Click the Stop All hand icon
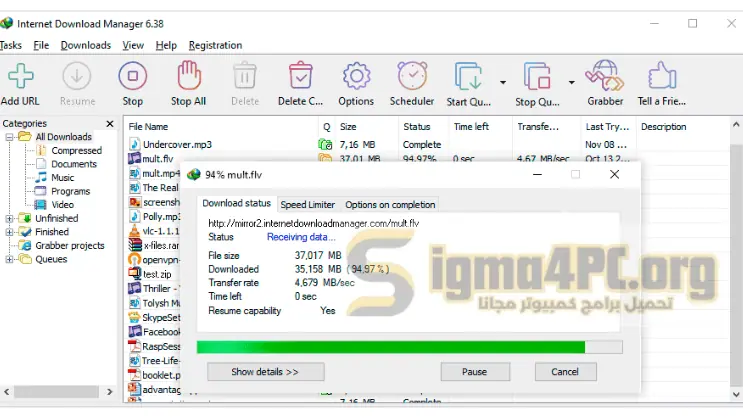743x418 pixels. (189, 75)
